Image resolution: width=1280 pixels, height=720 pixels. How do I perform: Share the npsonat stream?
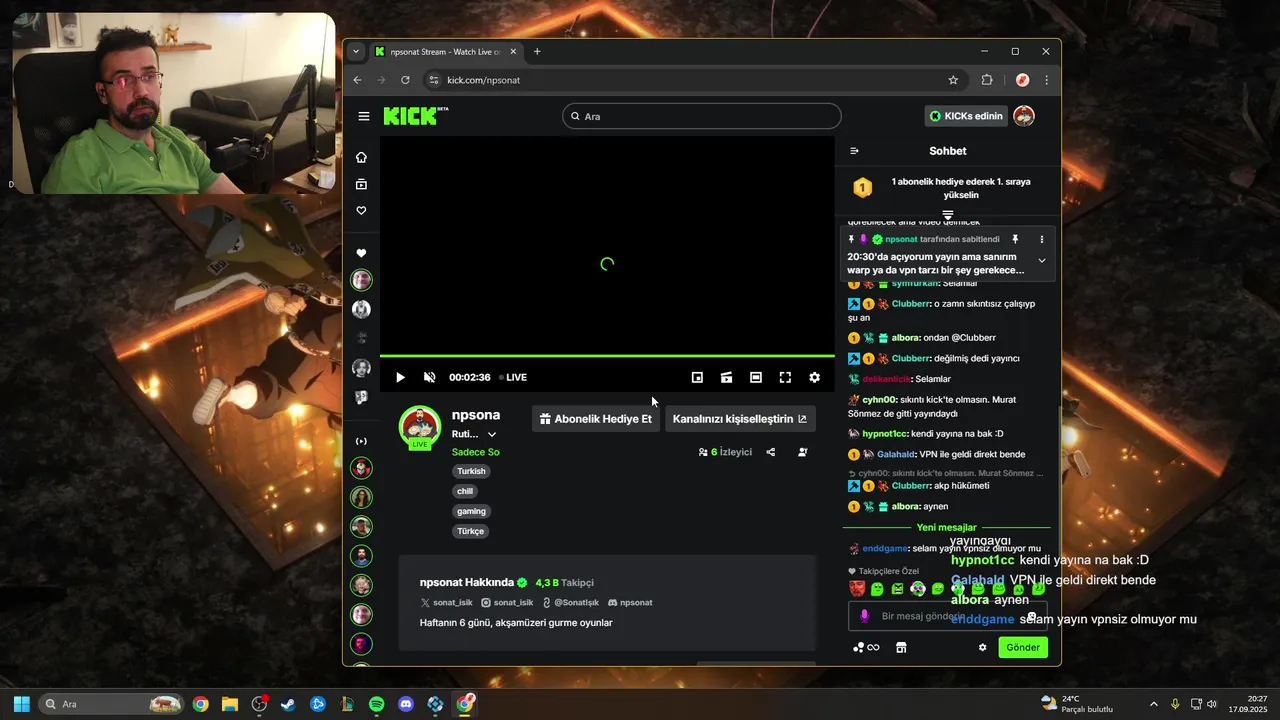(770, 452)
